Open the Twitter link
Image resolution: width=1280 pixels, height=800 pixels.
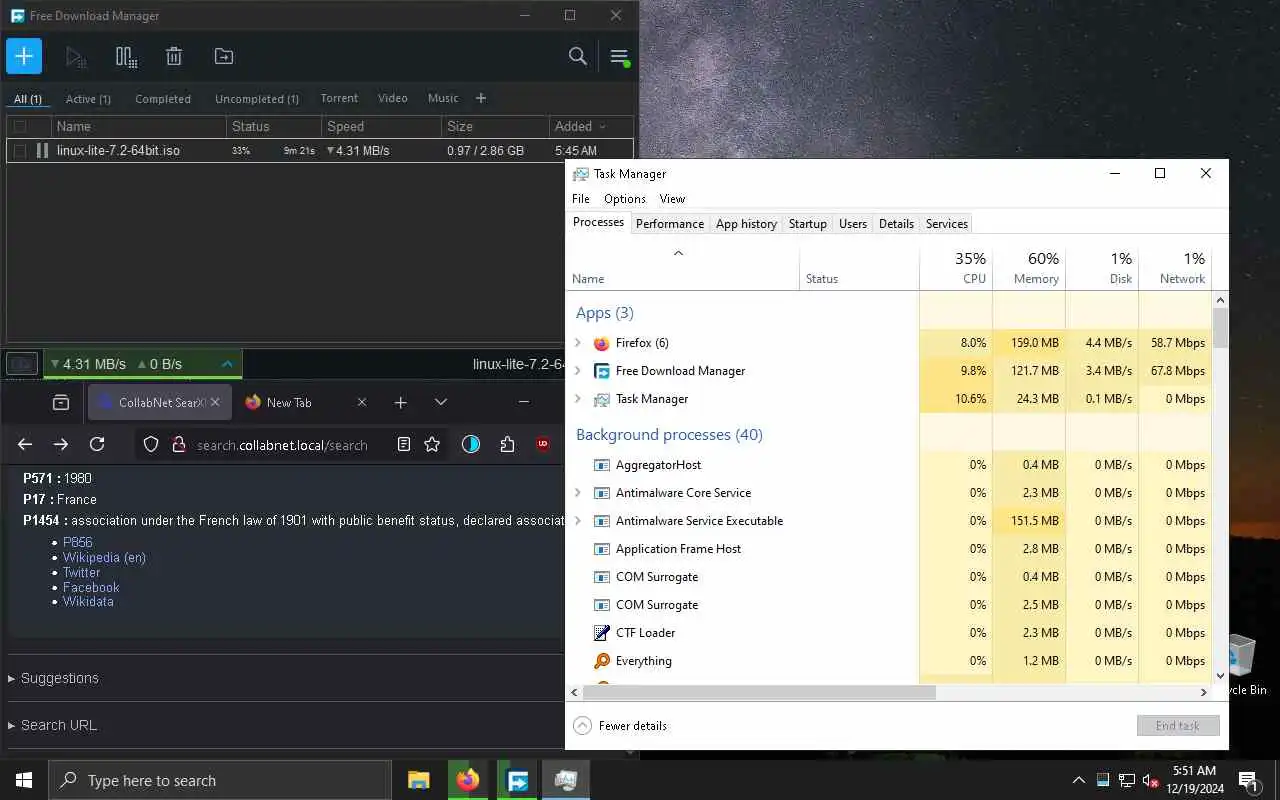(x=81, y=572)
